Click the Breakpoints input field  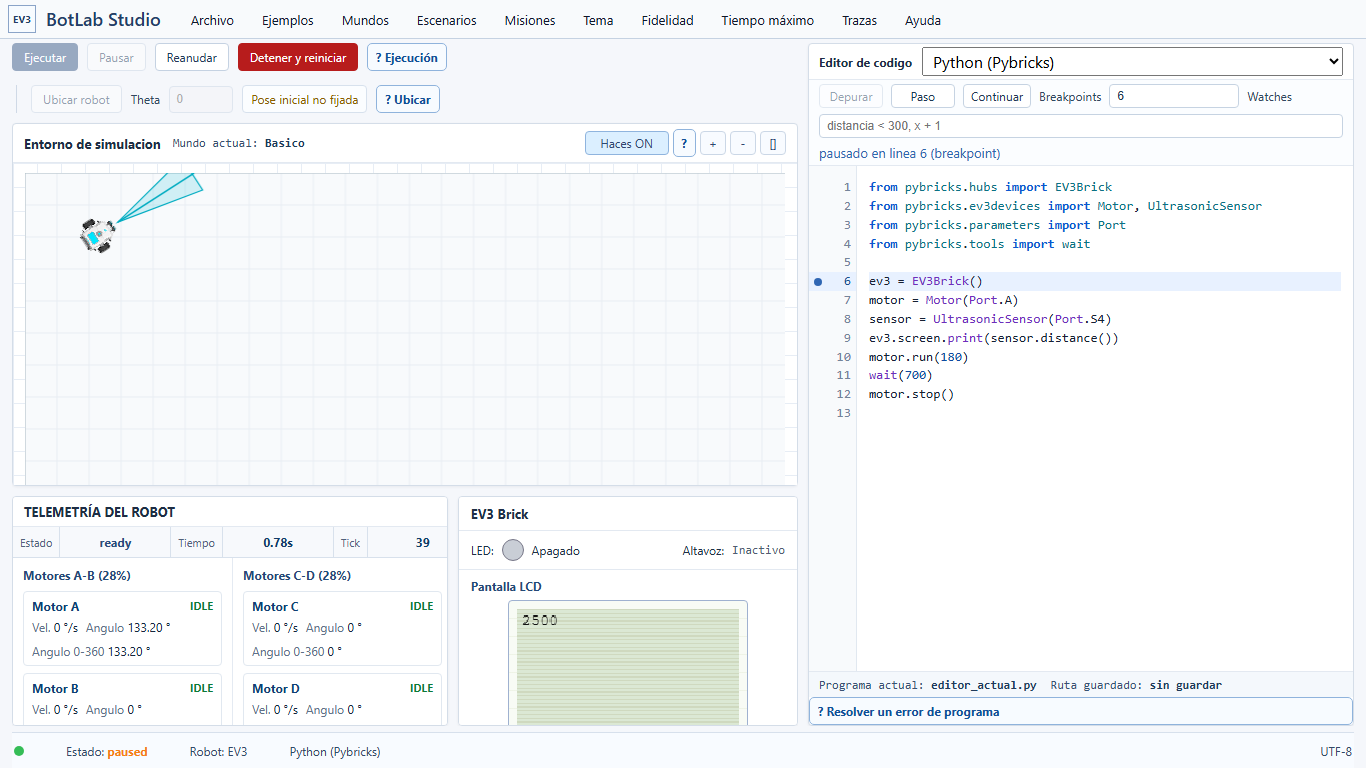pyautogui.click(x=1174, y=97)
